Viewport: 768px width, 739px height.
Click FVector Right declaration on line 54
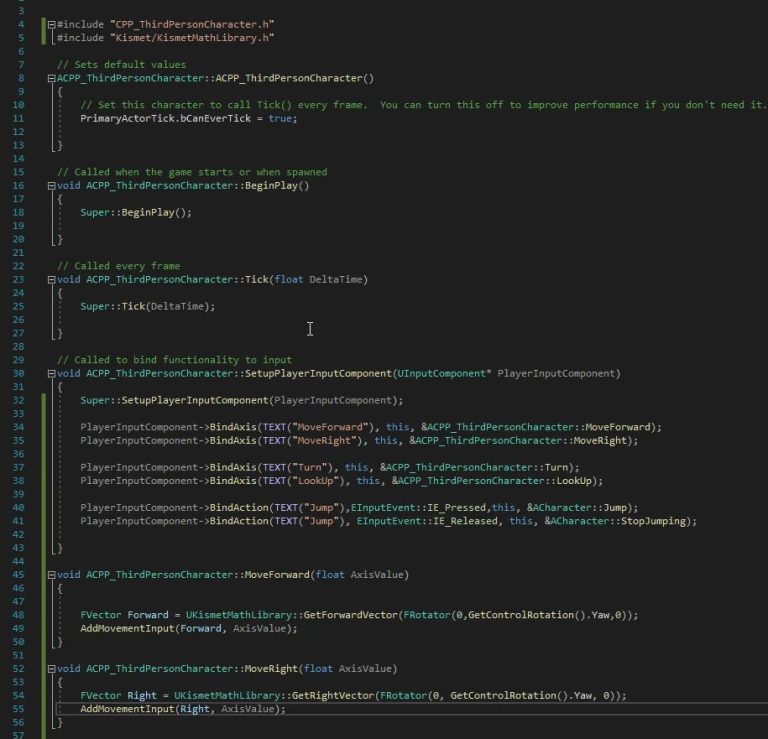118,696
